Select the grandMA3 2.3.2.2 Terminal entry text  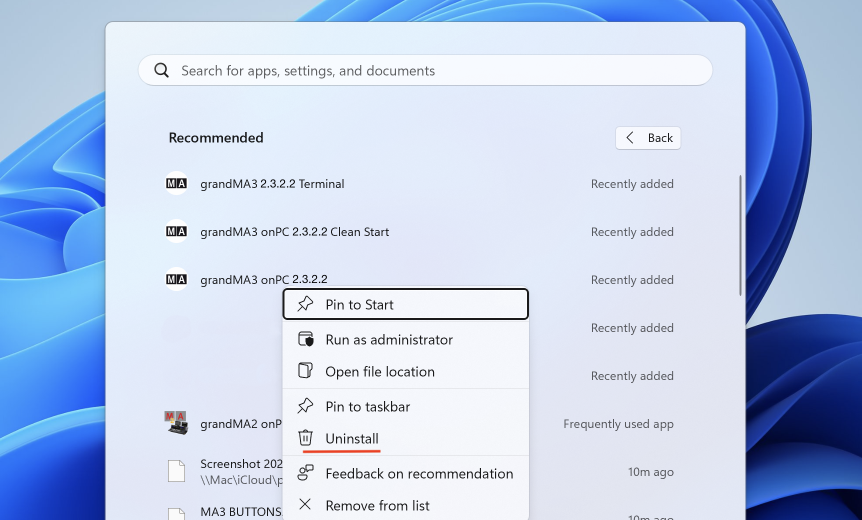(x=272, y=184)
